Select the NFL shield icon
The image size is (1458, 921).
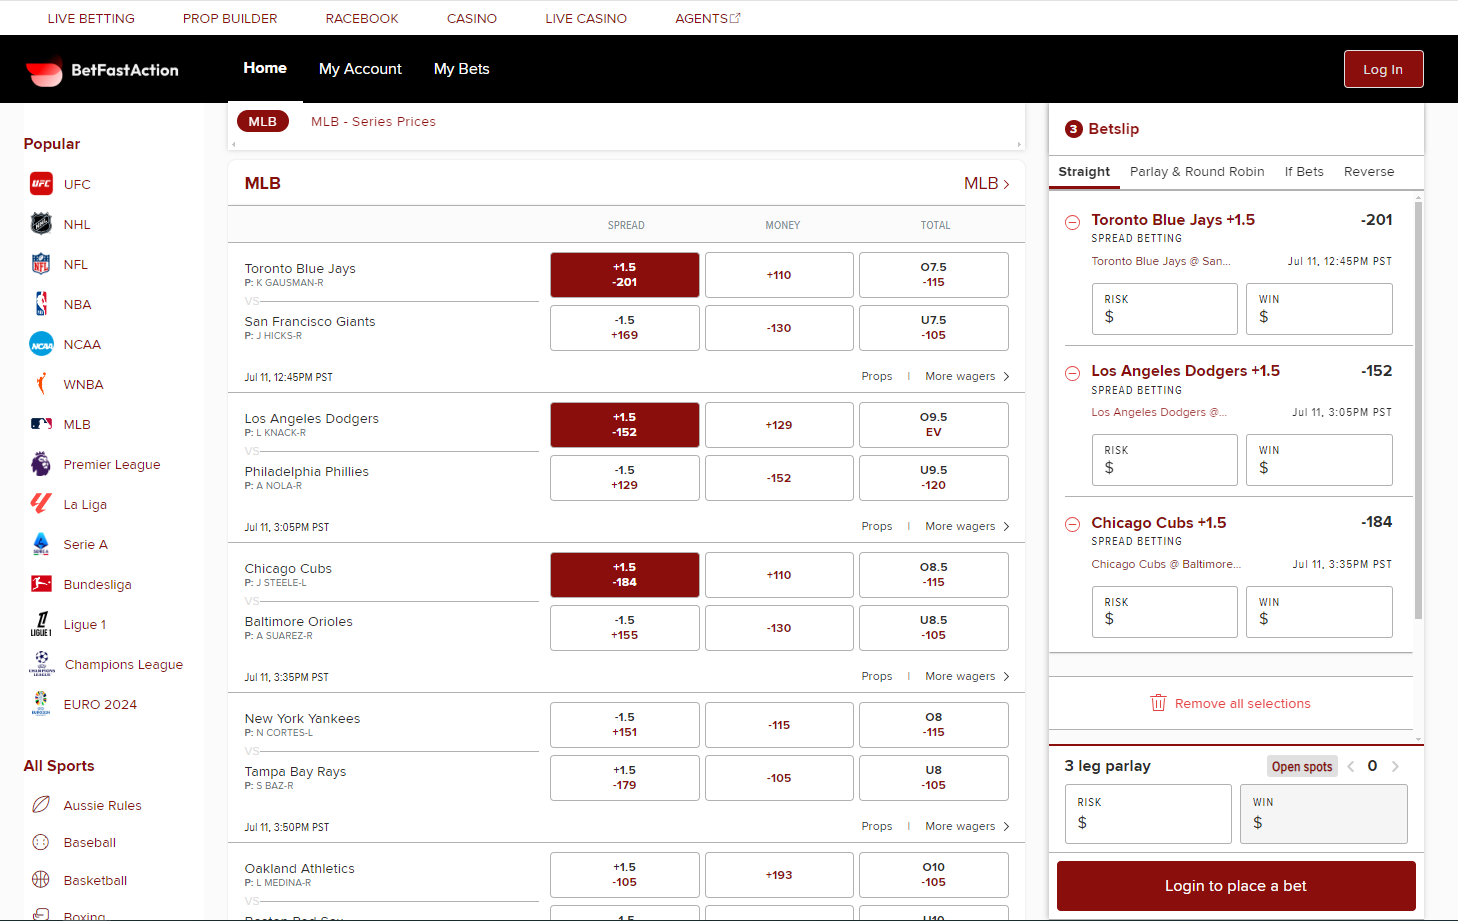coord(41,264)
